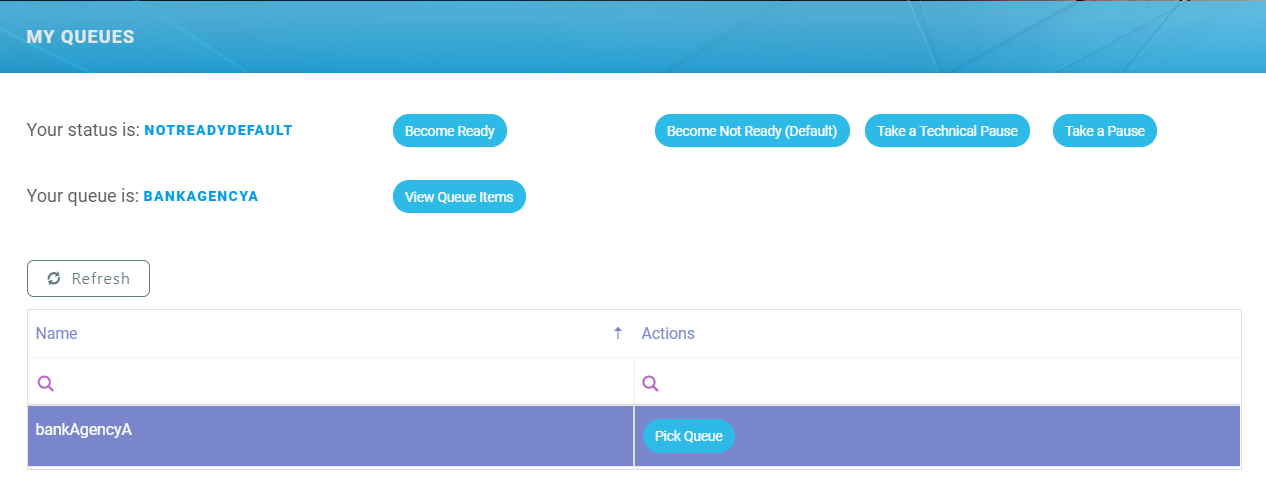Sort by the Name column header
Screen dimensions: 1266x496
click(x=57, y=333)
